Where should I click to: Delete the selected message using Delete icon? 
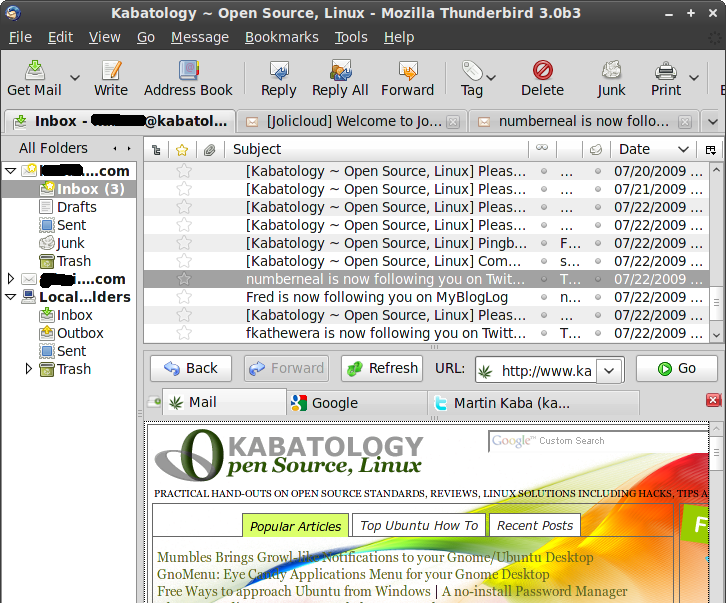click(542, 71)
